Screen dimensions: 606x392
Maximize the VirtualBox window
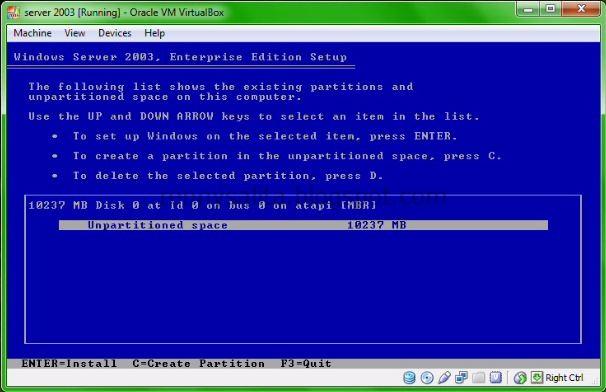pyautogui.click(x=550, y=9)
